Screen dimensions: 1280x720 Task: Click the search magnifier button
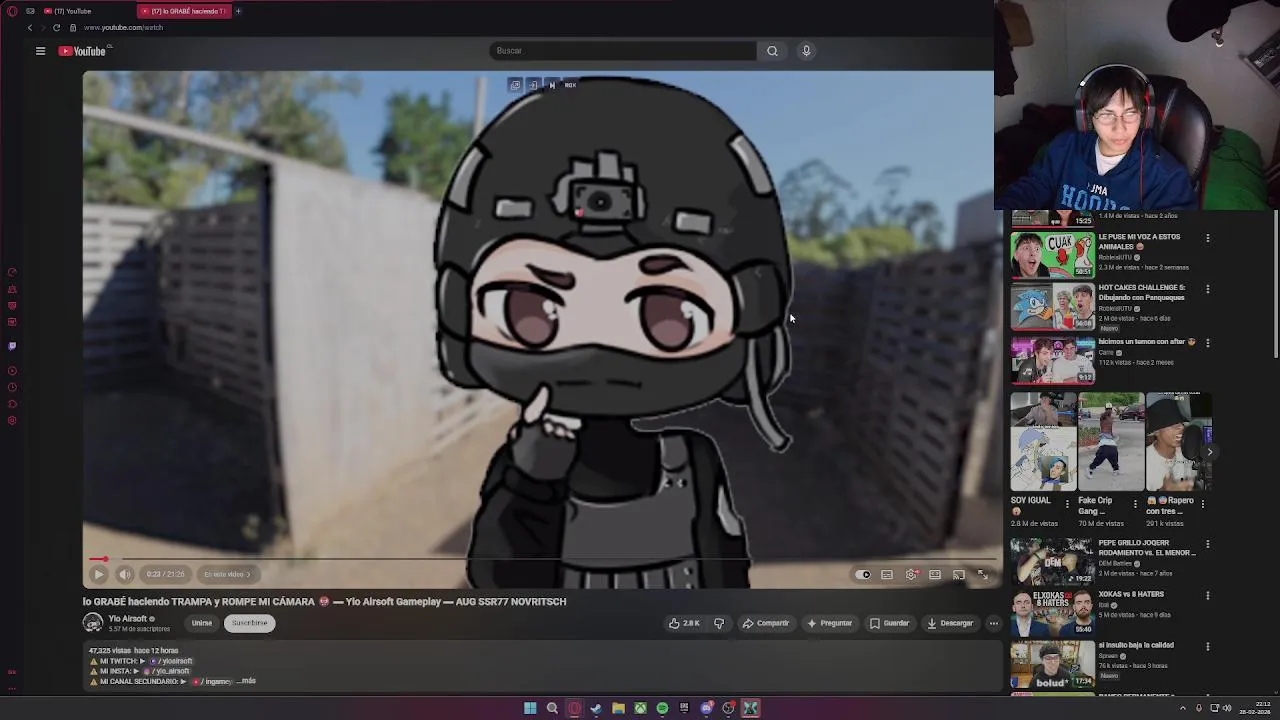772,51
